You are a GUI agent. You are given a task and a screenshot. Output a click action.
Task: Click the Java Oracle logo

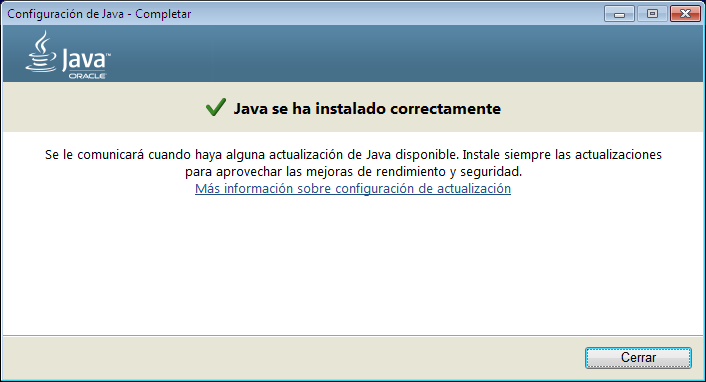pos(68,55)
